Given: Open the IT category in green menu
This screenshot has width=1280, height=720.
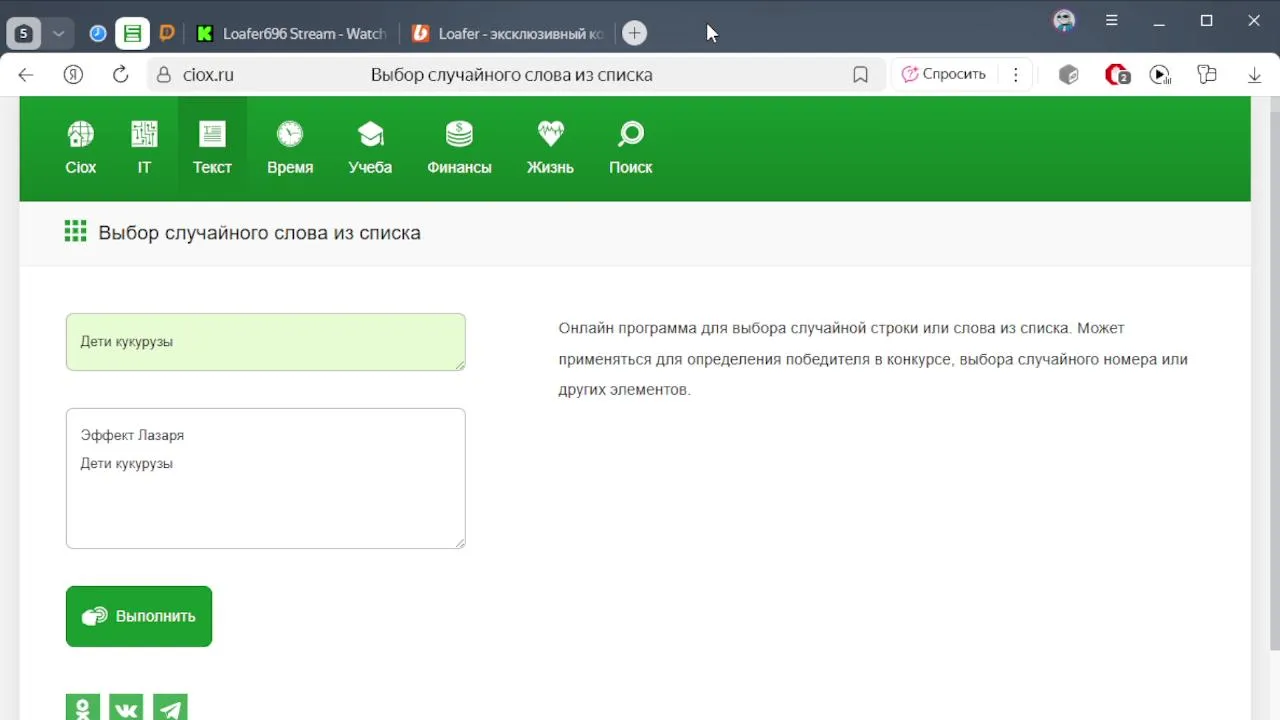Looking at the screenshot, I should pos(144,148).
